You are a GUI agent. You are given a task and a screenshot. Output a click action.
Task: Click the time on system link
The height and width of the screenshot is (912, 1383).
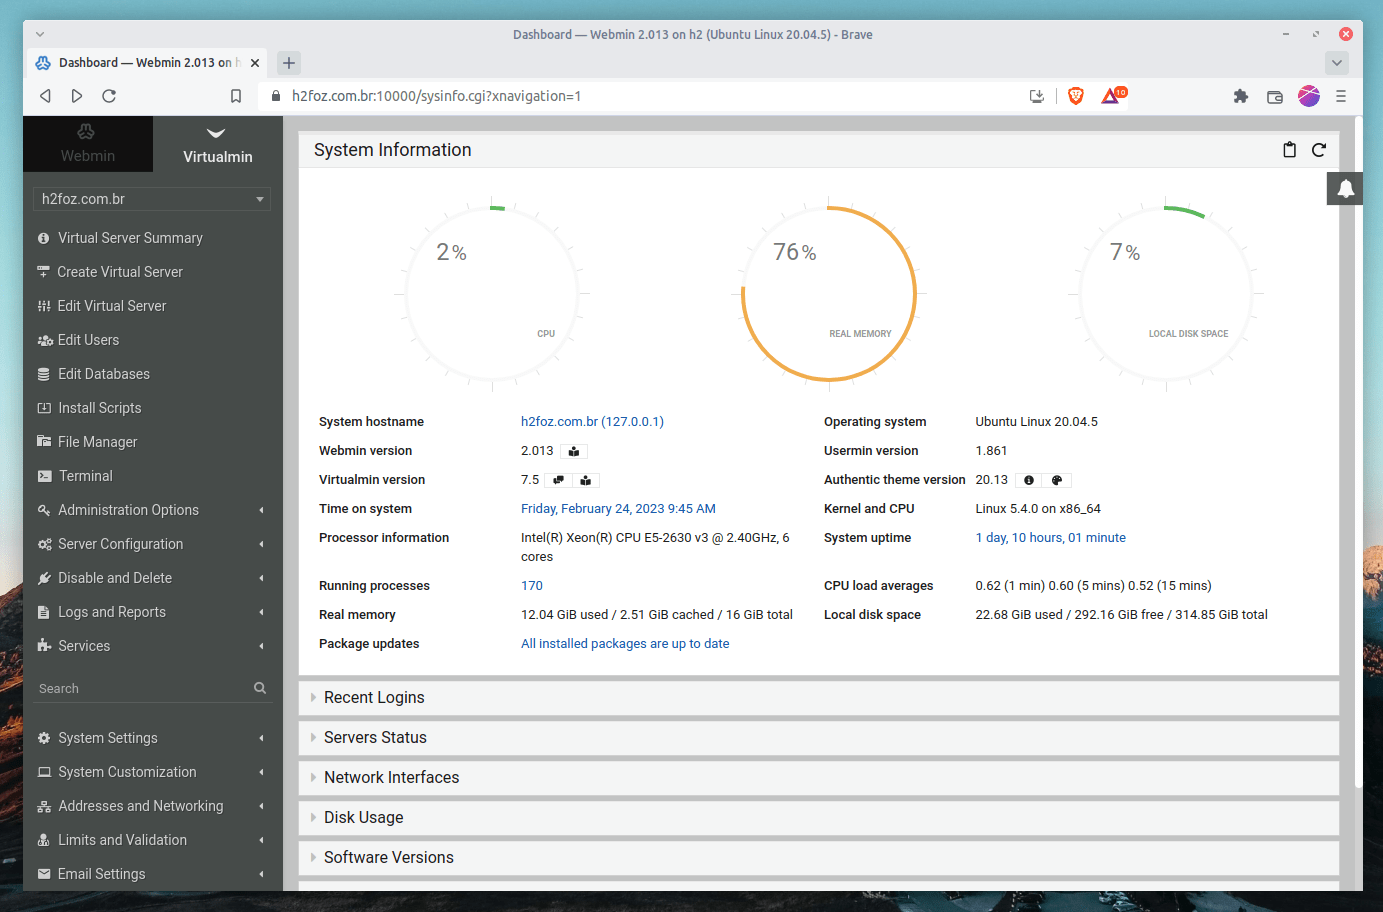(618, 509)
